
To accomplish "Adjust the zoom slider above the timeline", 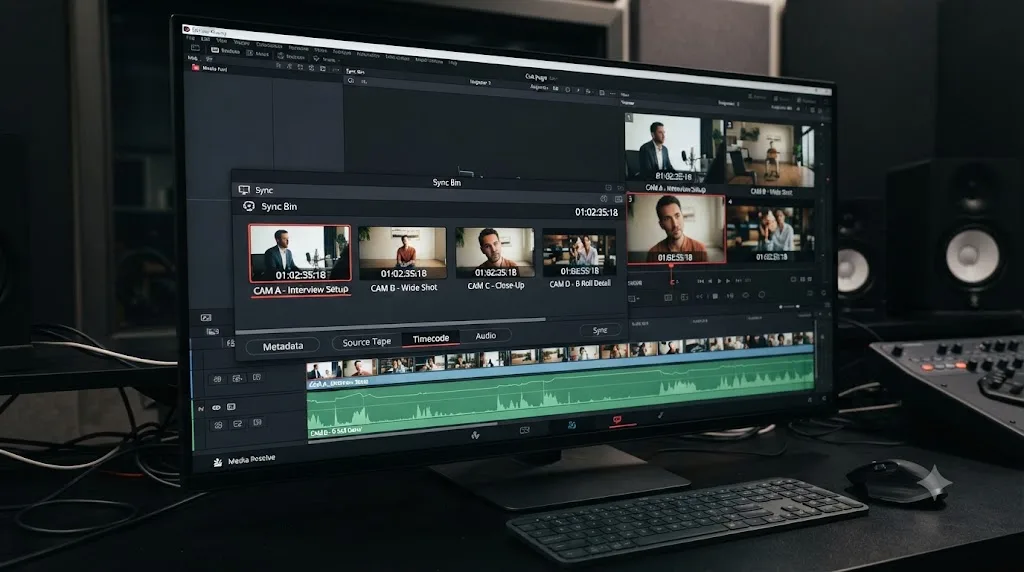I will click(x=790, y=306).
